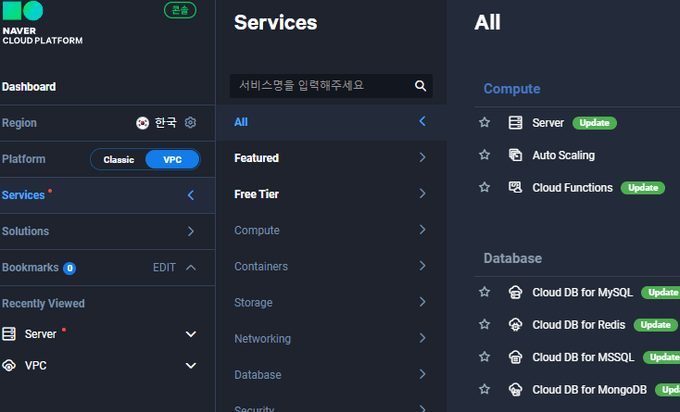Image resolution: width=680 pixels, height=412 pixels.
Task: Expand the Solutions menu arrow
Action: (191, 231)
